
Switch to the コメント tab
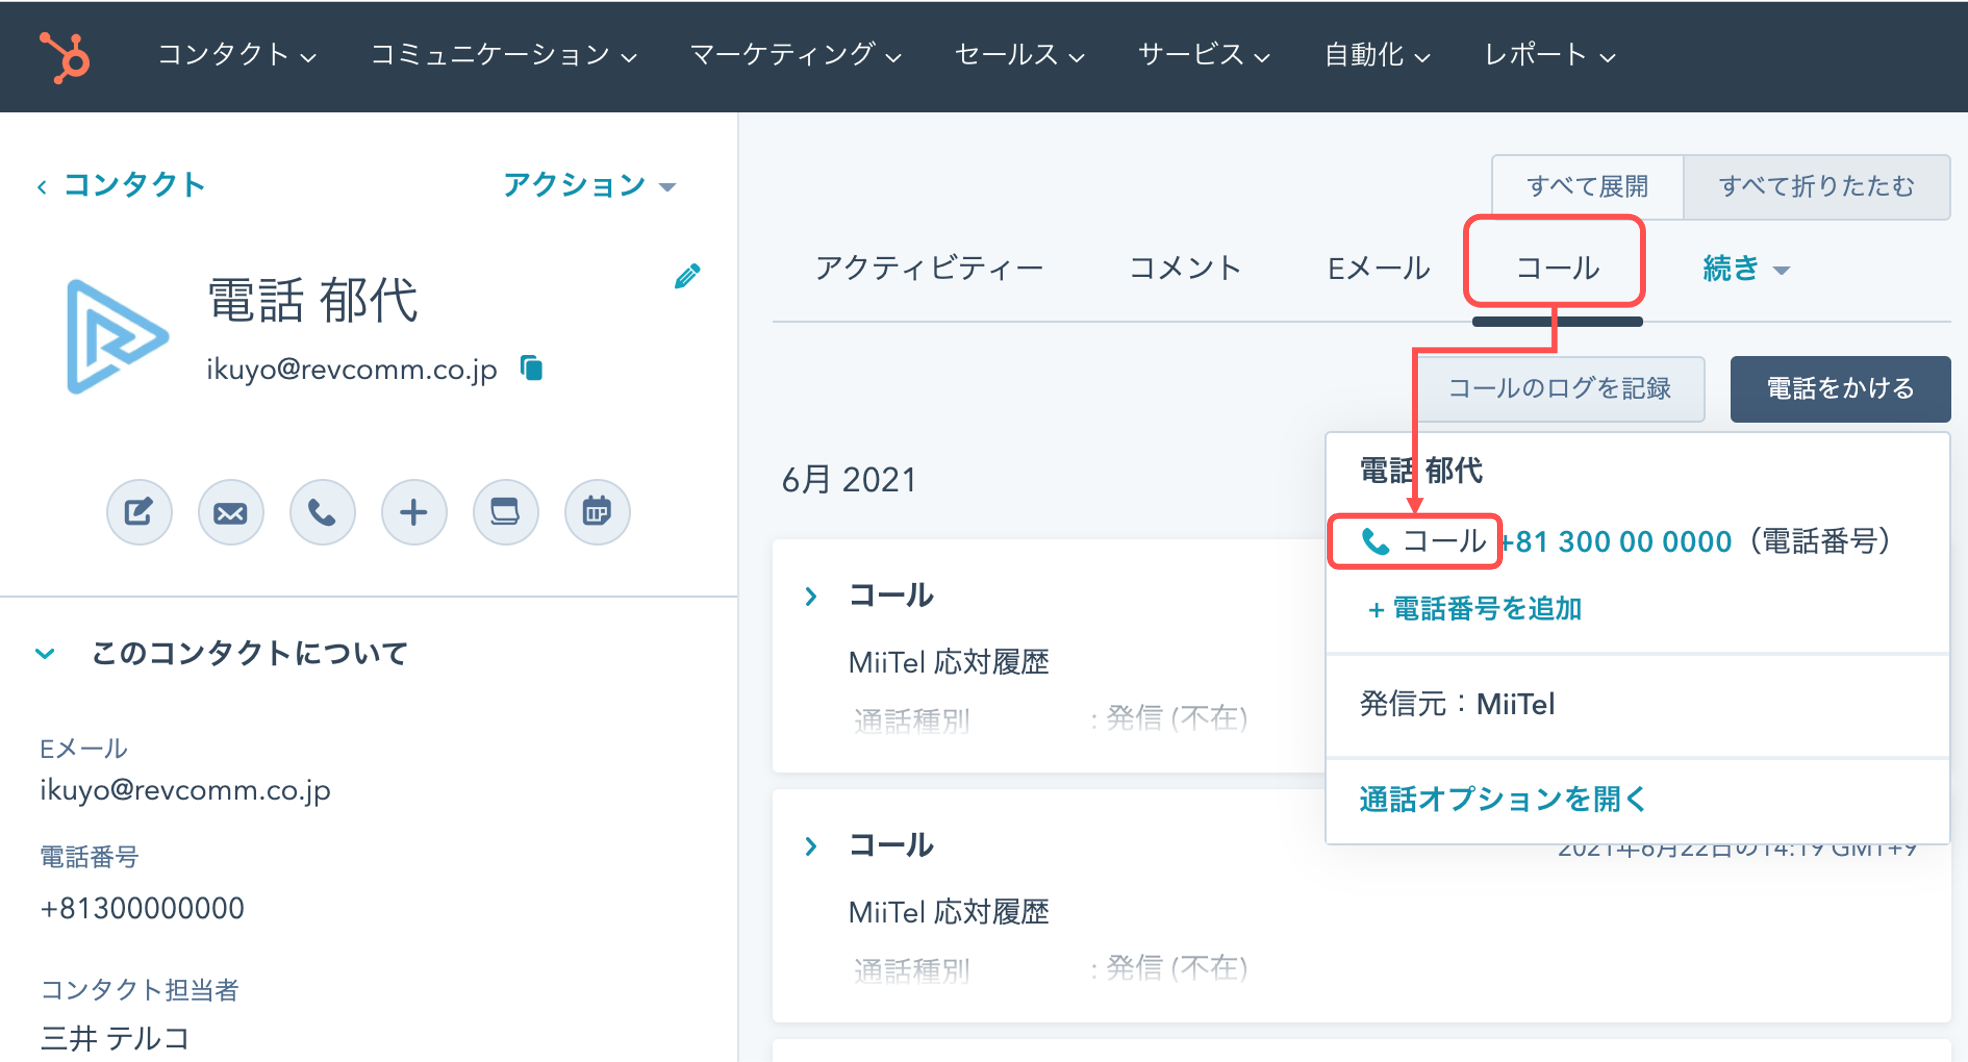pyautogui.click(x=1185, y=268)
